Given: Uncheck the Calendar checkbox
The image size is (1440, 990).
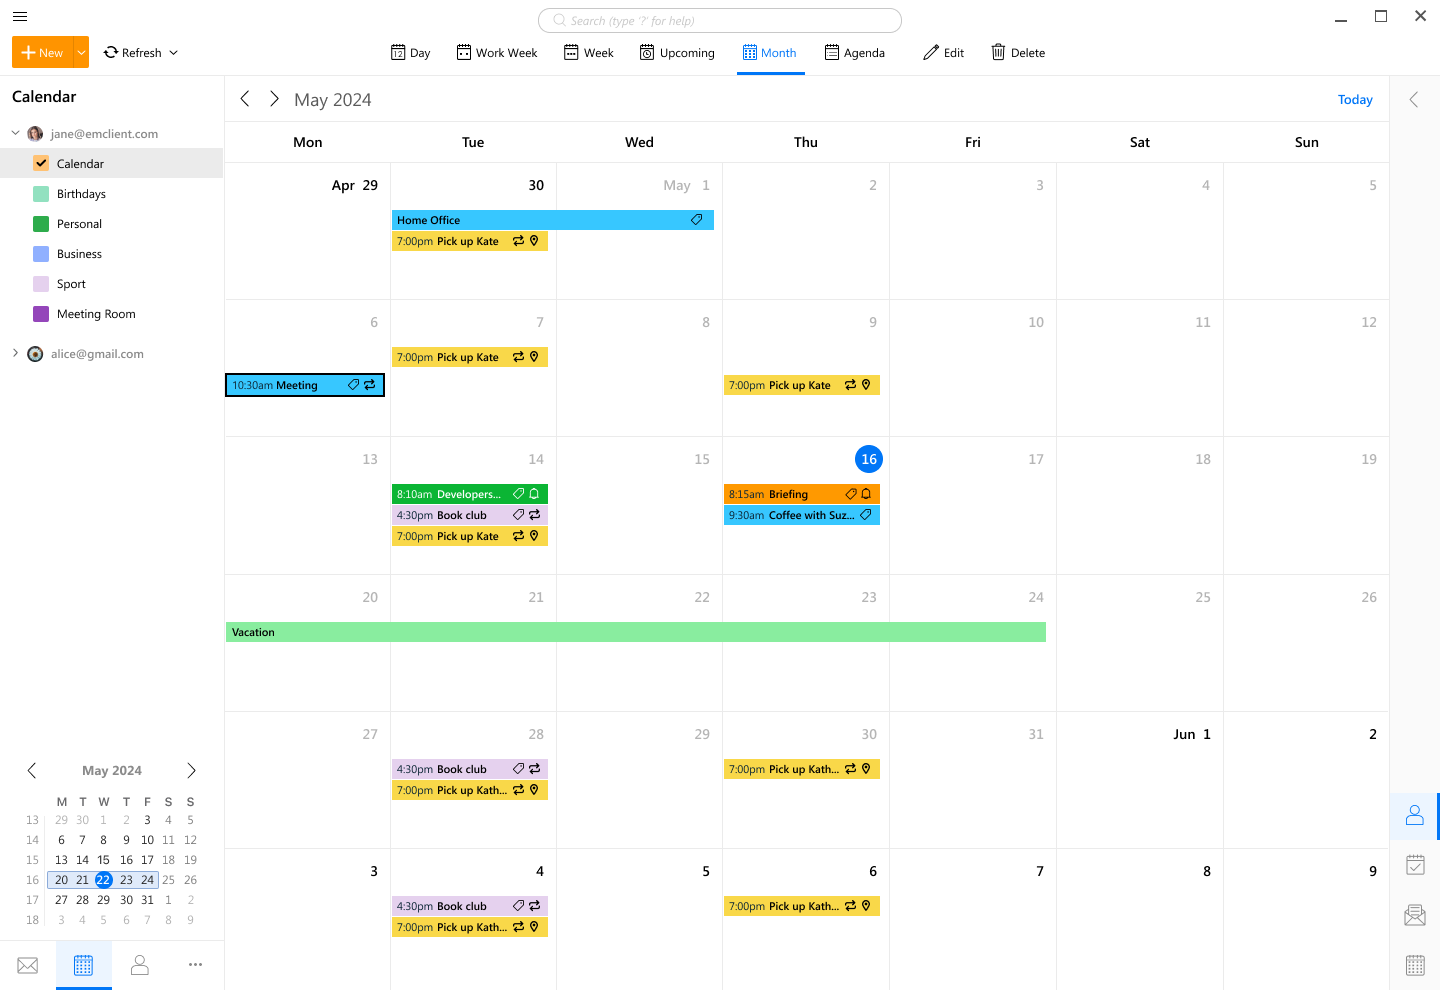Looking at the screenshot, I should tap(41, 164).
